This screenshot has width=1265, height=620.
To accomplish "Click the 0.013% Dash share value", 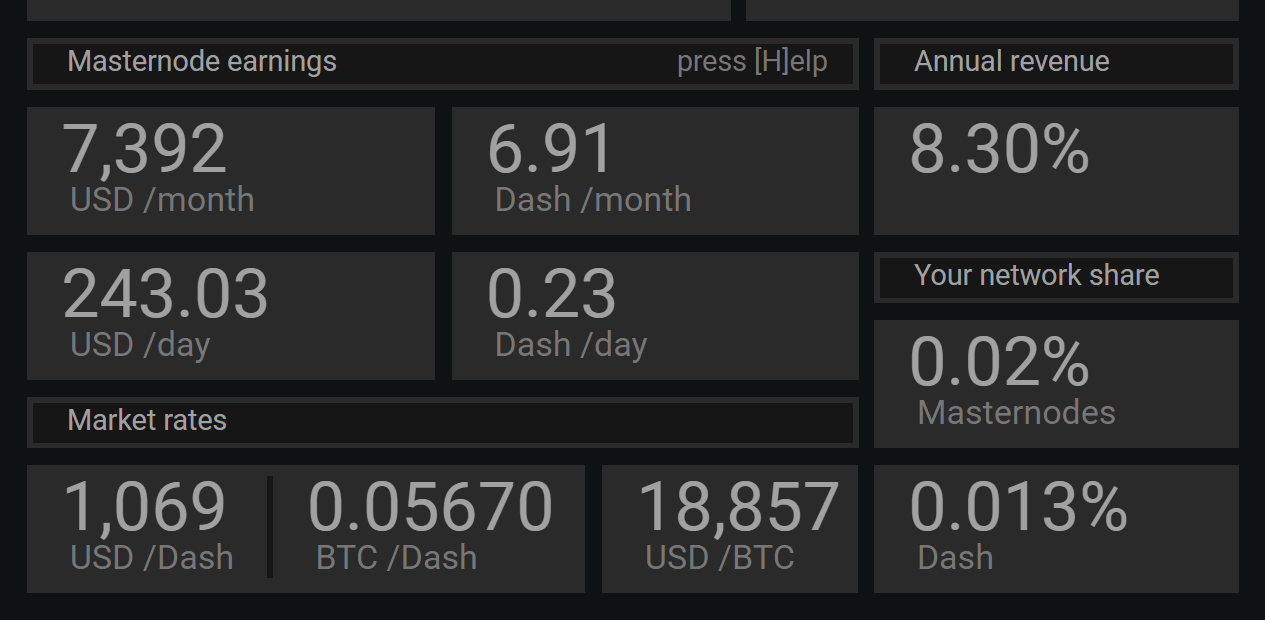I will (1019, 507).
